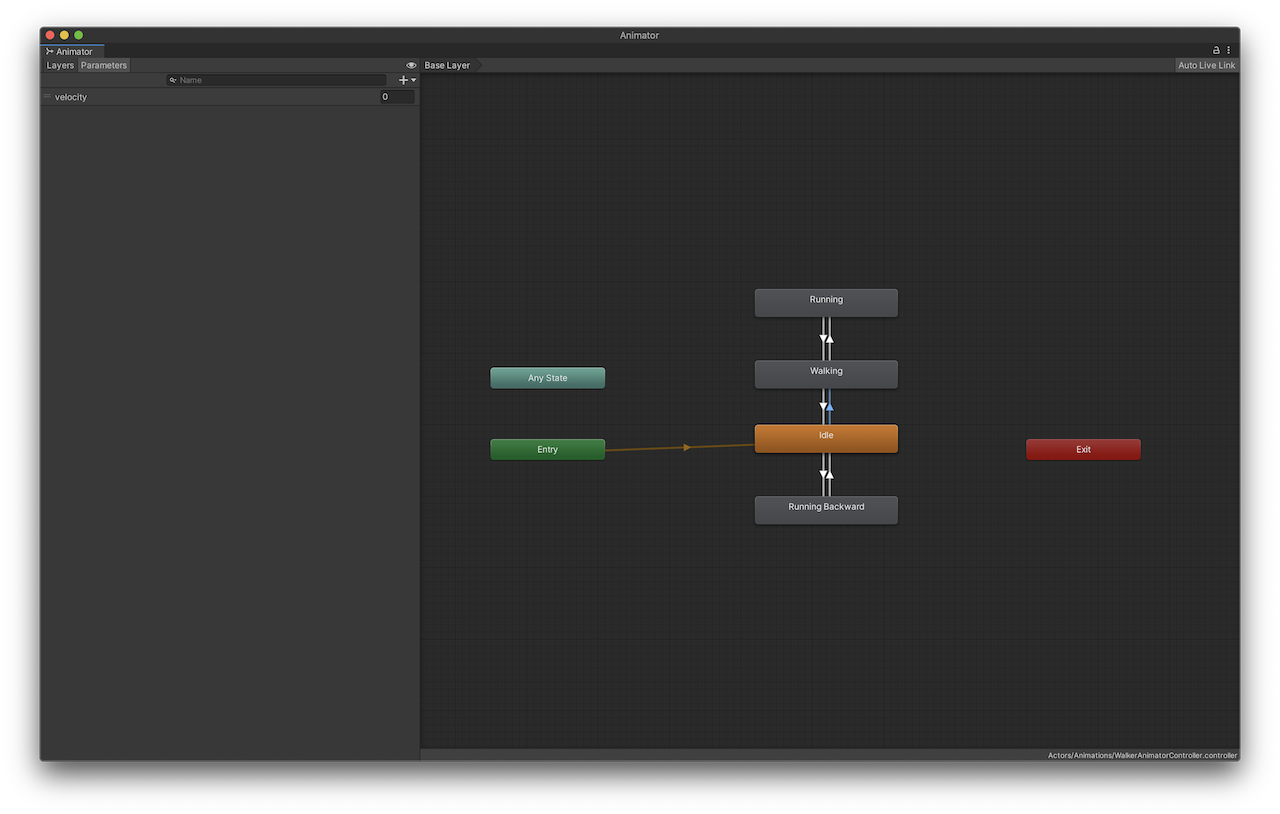Grab the drag handle beside velocity
The height and width of the screenshot is (814, 1280).
pos(47,97)
